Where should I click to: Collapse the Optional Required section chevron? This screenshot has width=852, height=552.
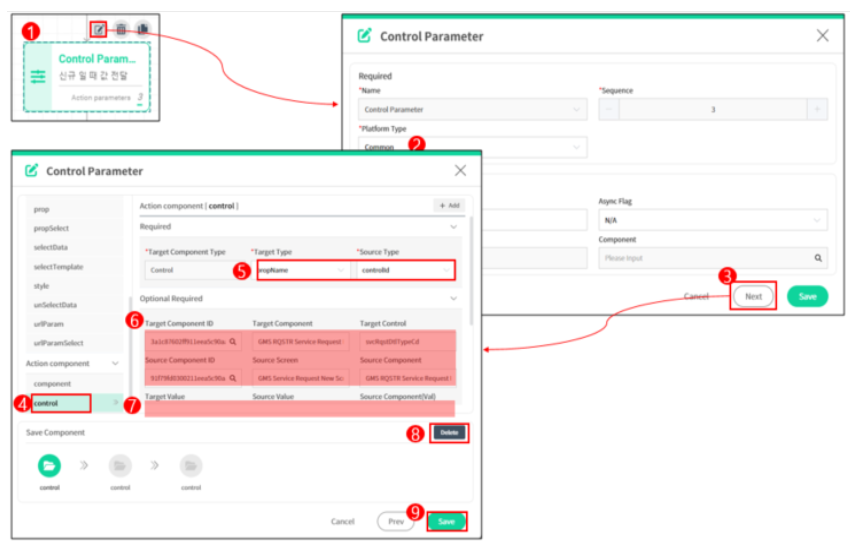click(454, 298)
